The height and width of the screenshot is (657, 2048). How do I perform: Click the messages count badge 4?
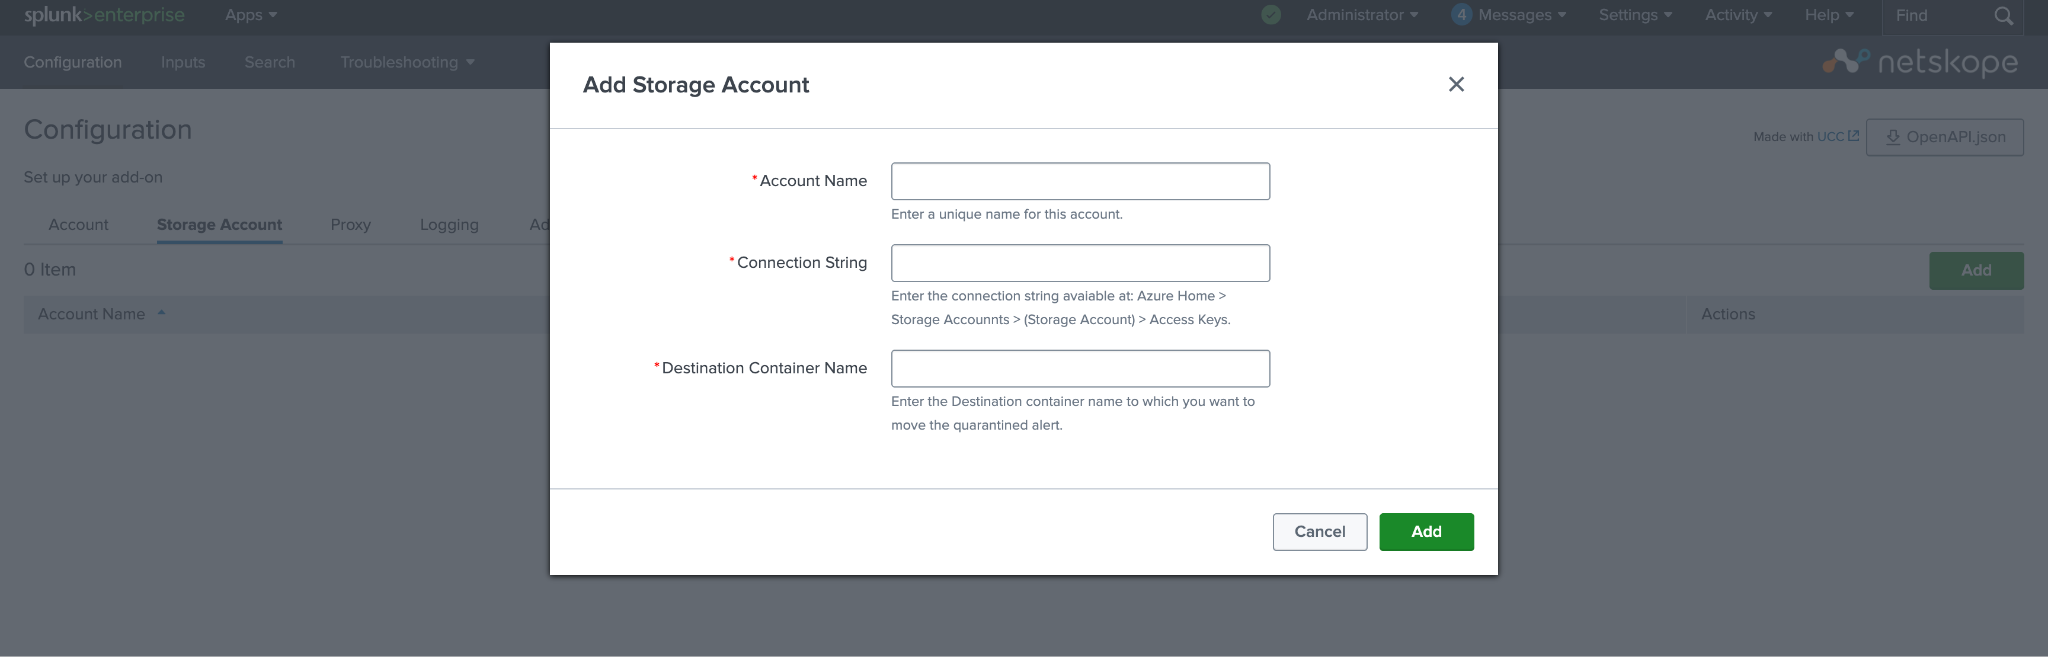pyautogui.click(x=1462, y=15)
